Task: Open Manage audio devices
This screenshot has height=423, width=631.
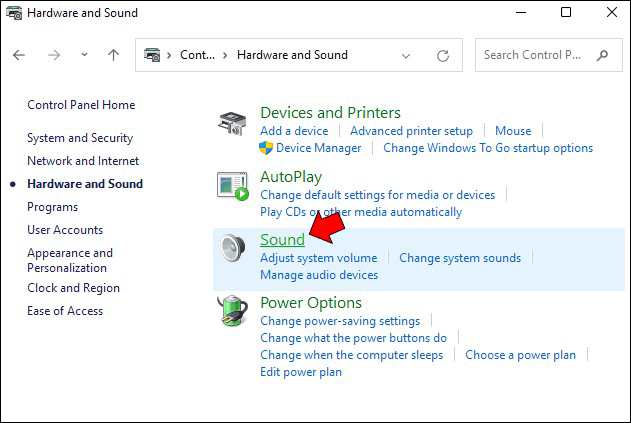Action: (x=318, y=275)
